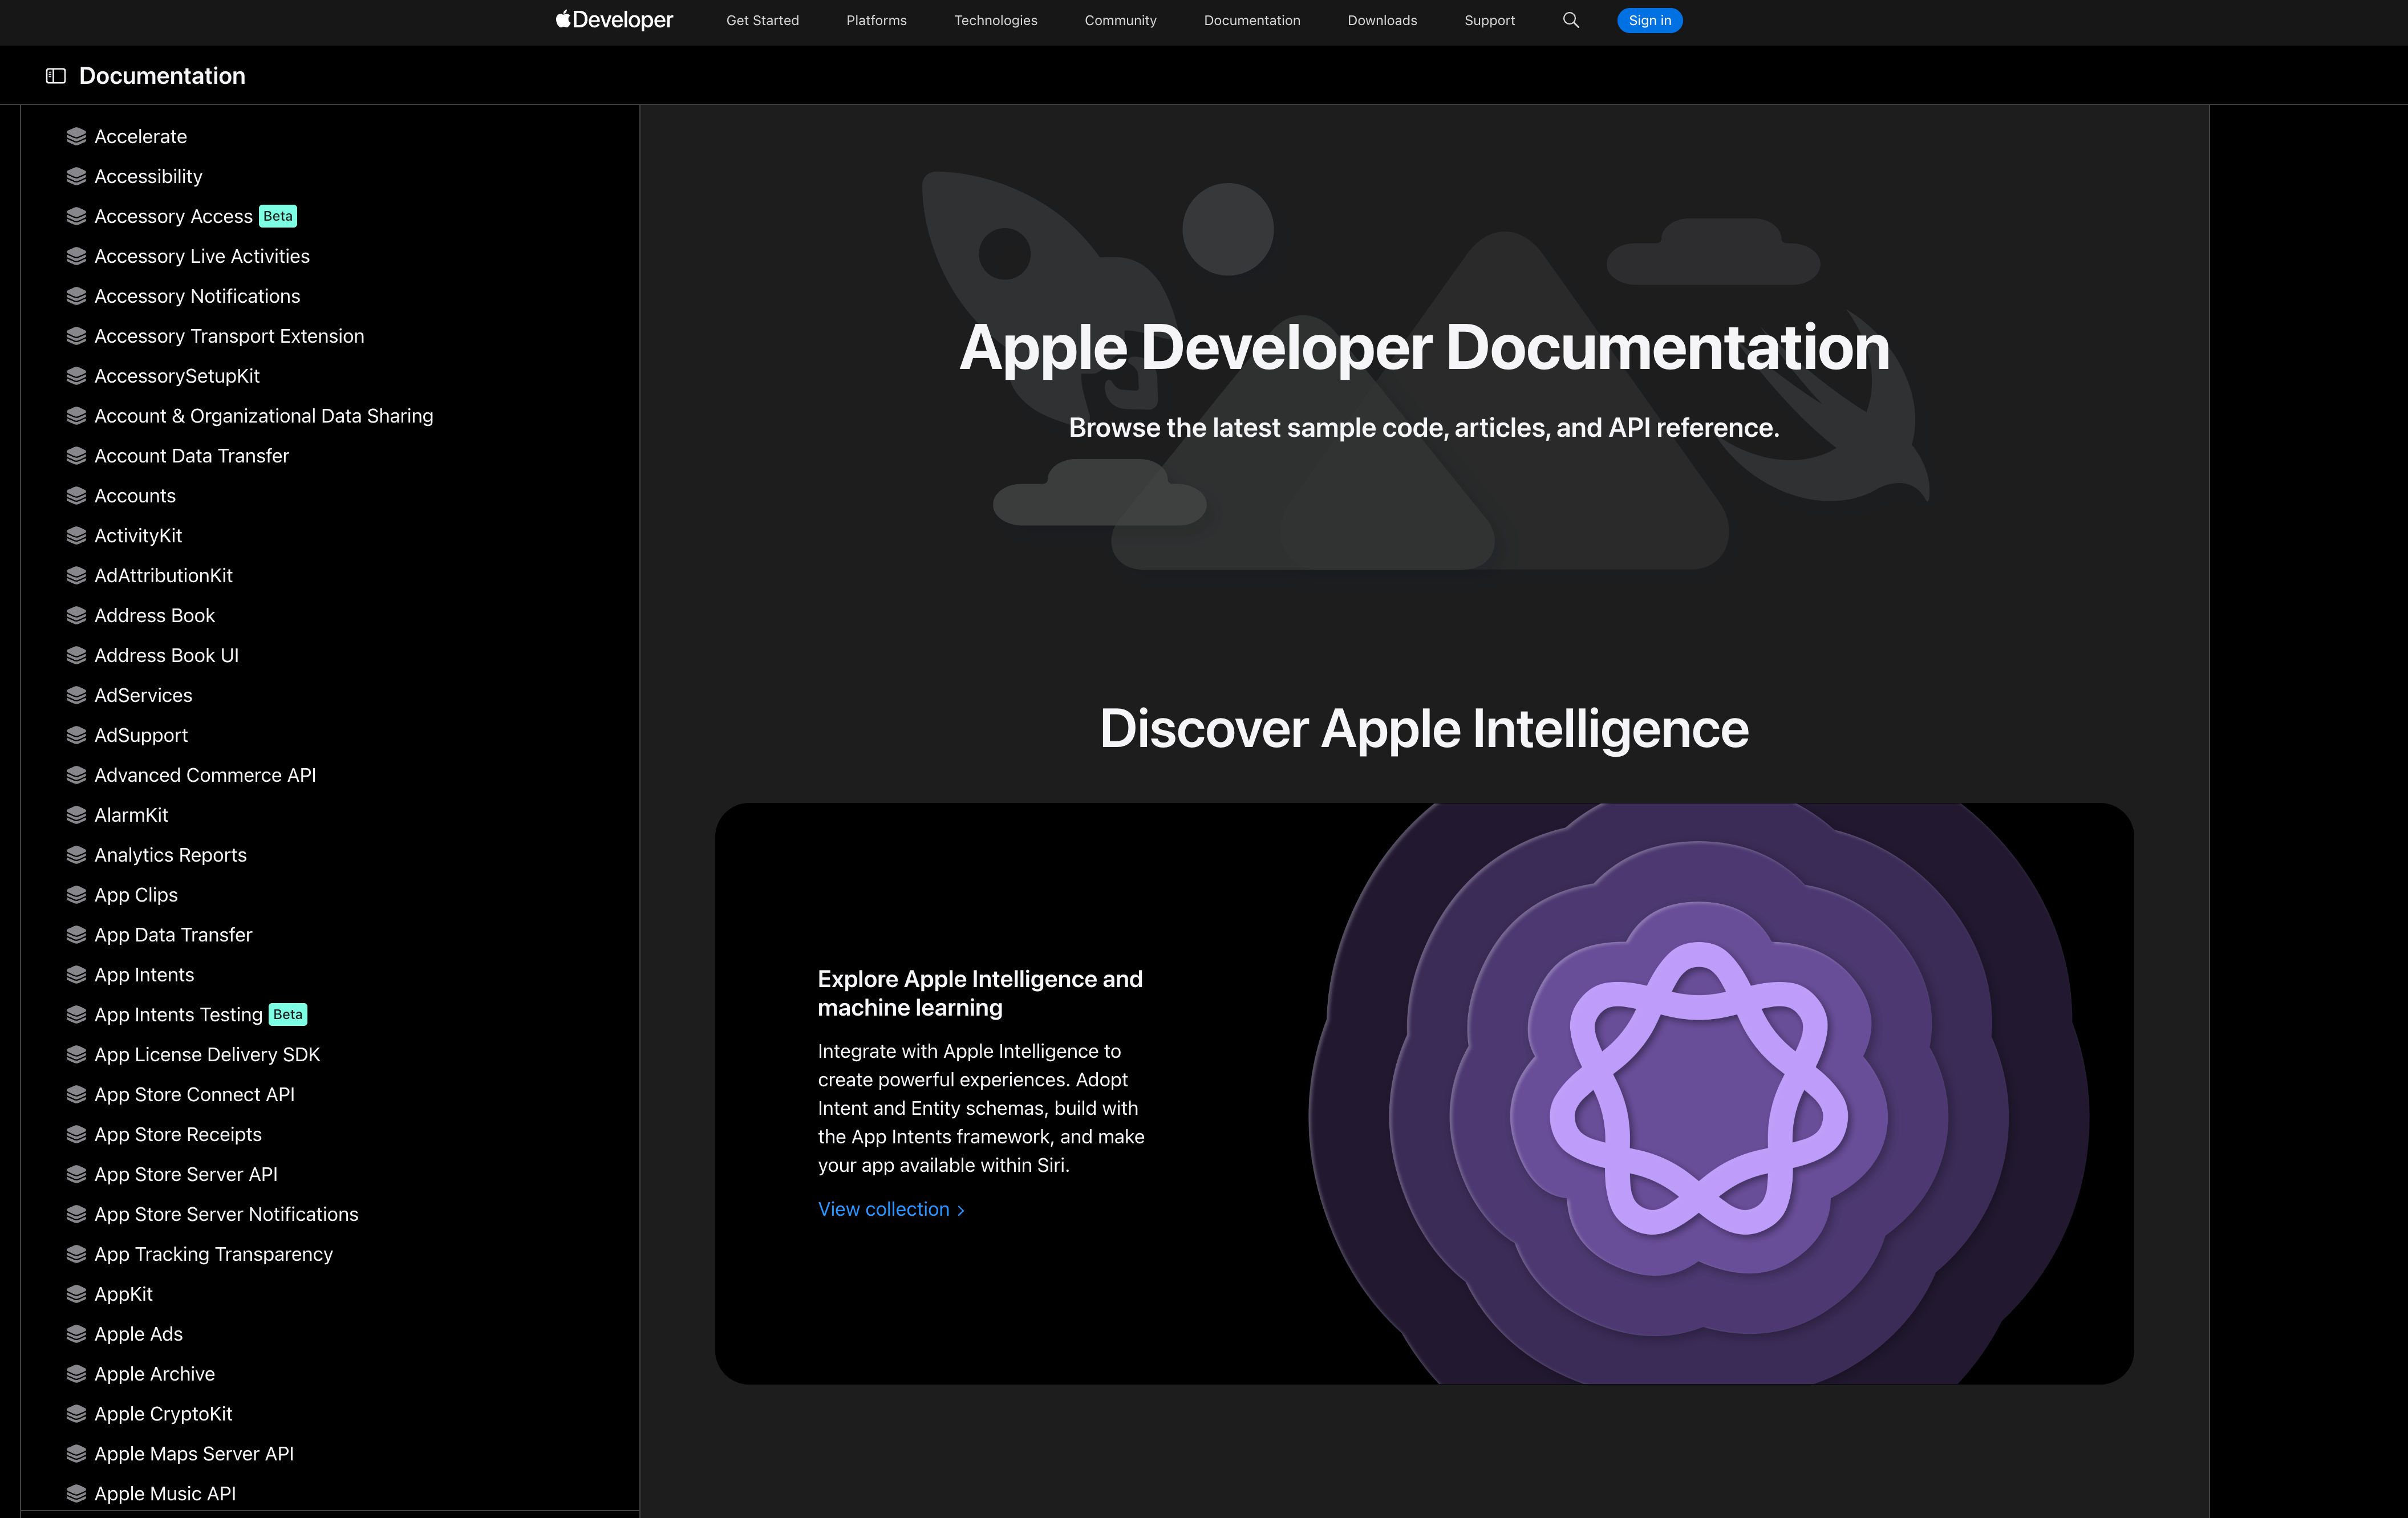
Task: Open App License Delivery SDK entry
Action: click(207, 1055)
